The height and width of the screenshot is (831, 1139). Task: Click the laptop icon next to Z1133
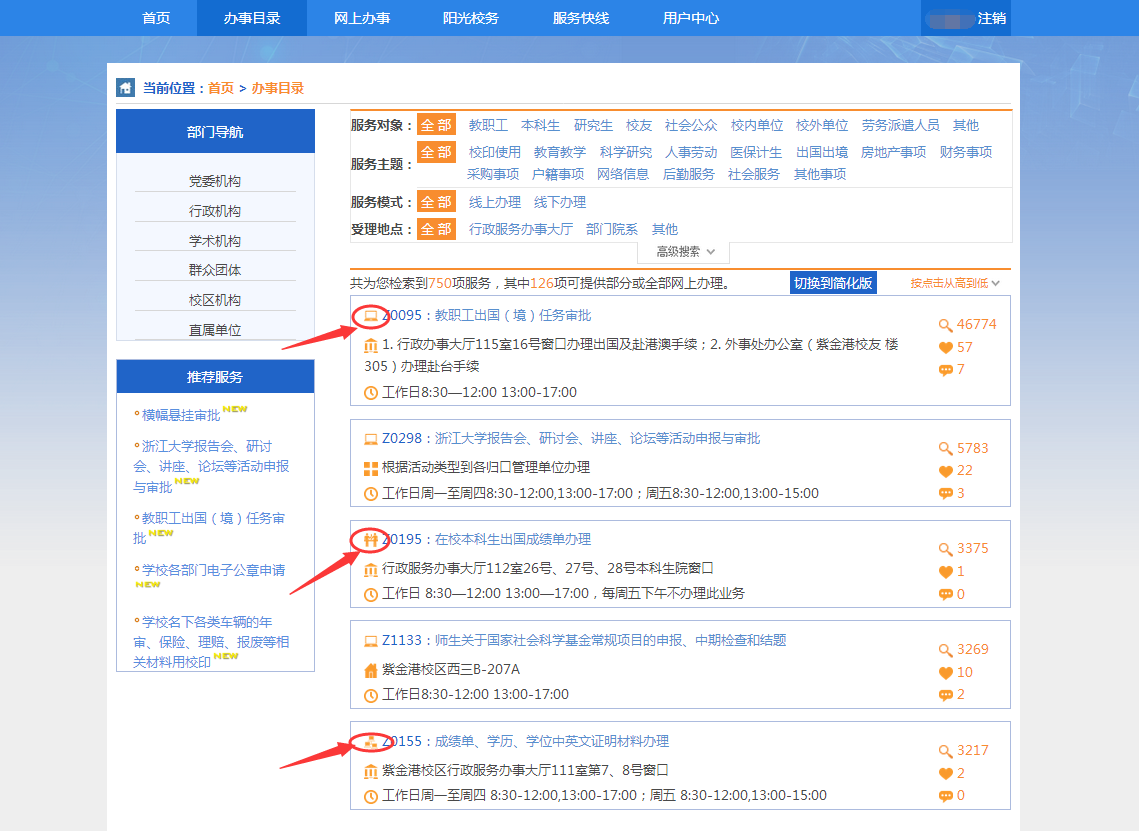tap(370, 641)
